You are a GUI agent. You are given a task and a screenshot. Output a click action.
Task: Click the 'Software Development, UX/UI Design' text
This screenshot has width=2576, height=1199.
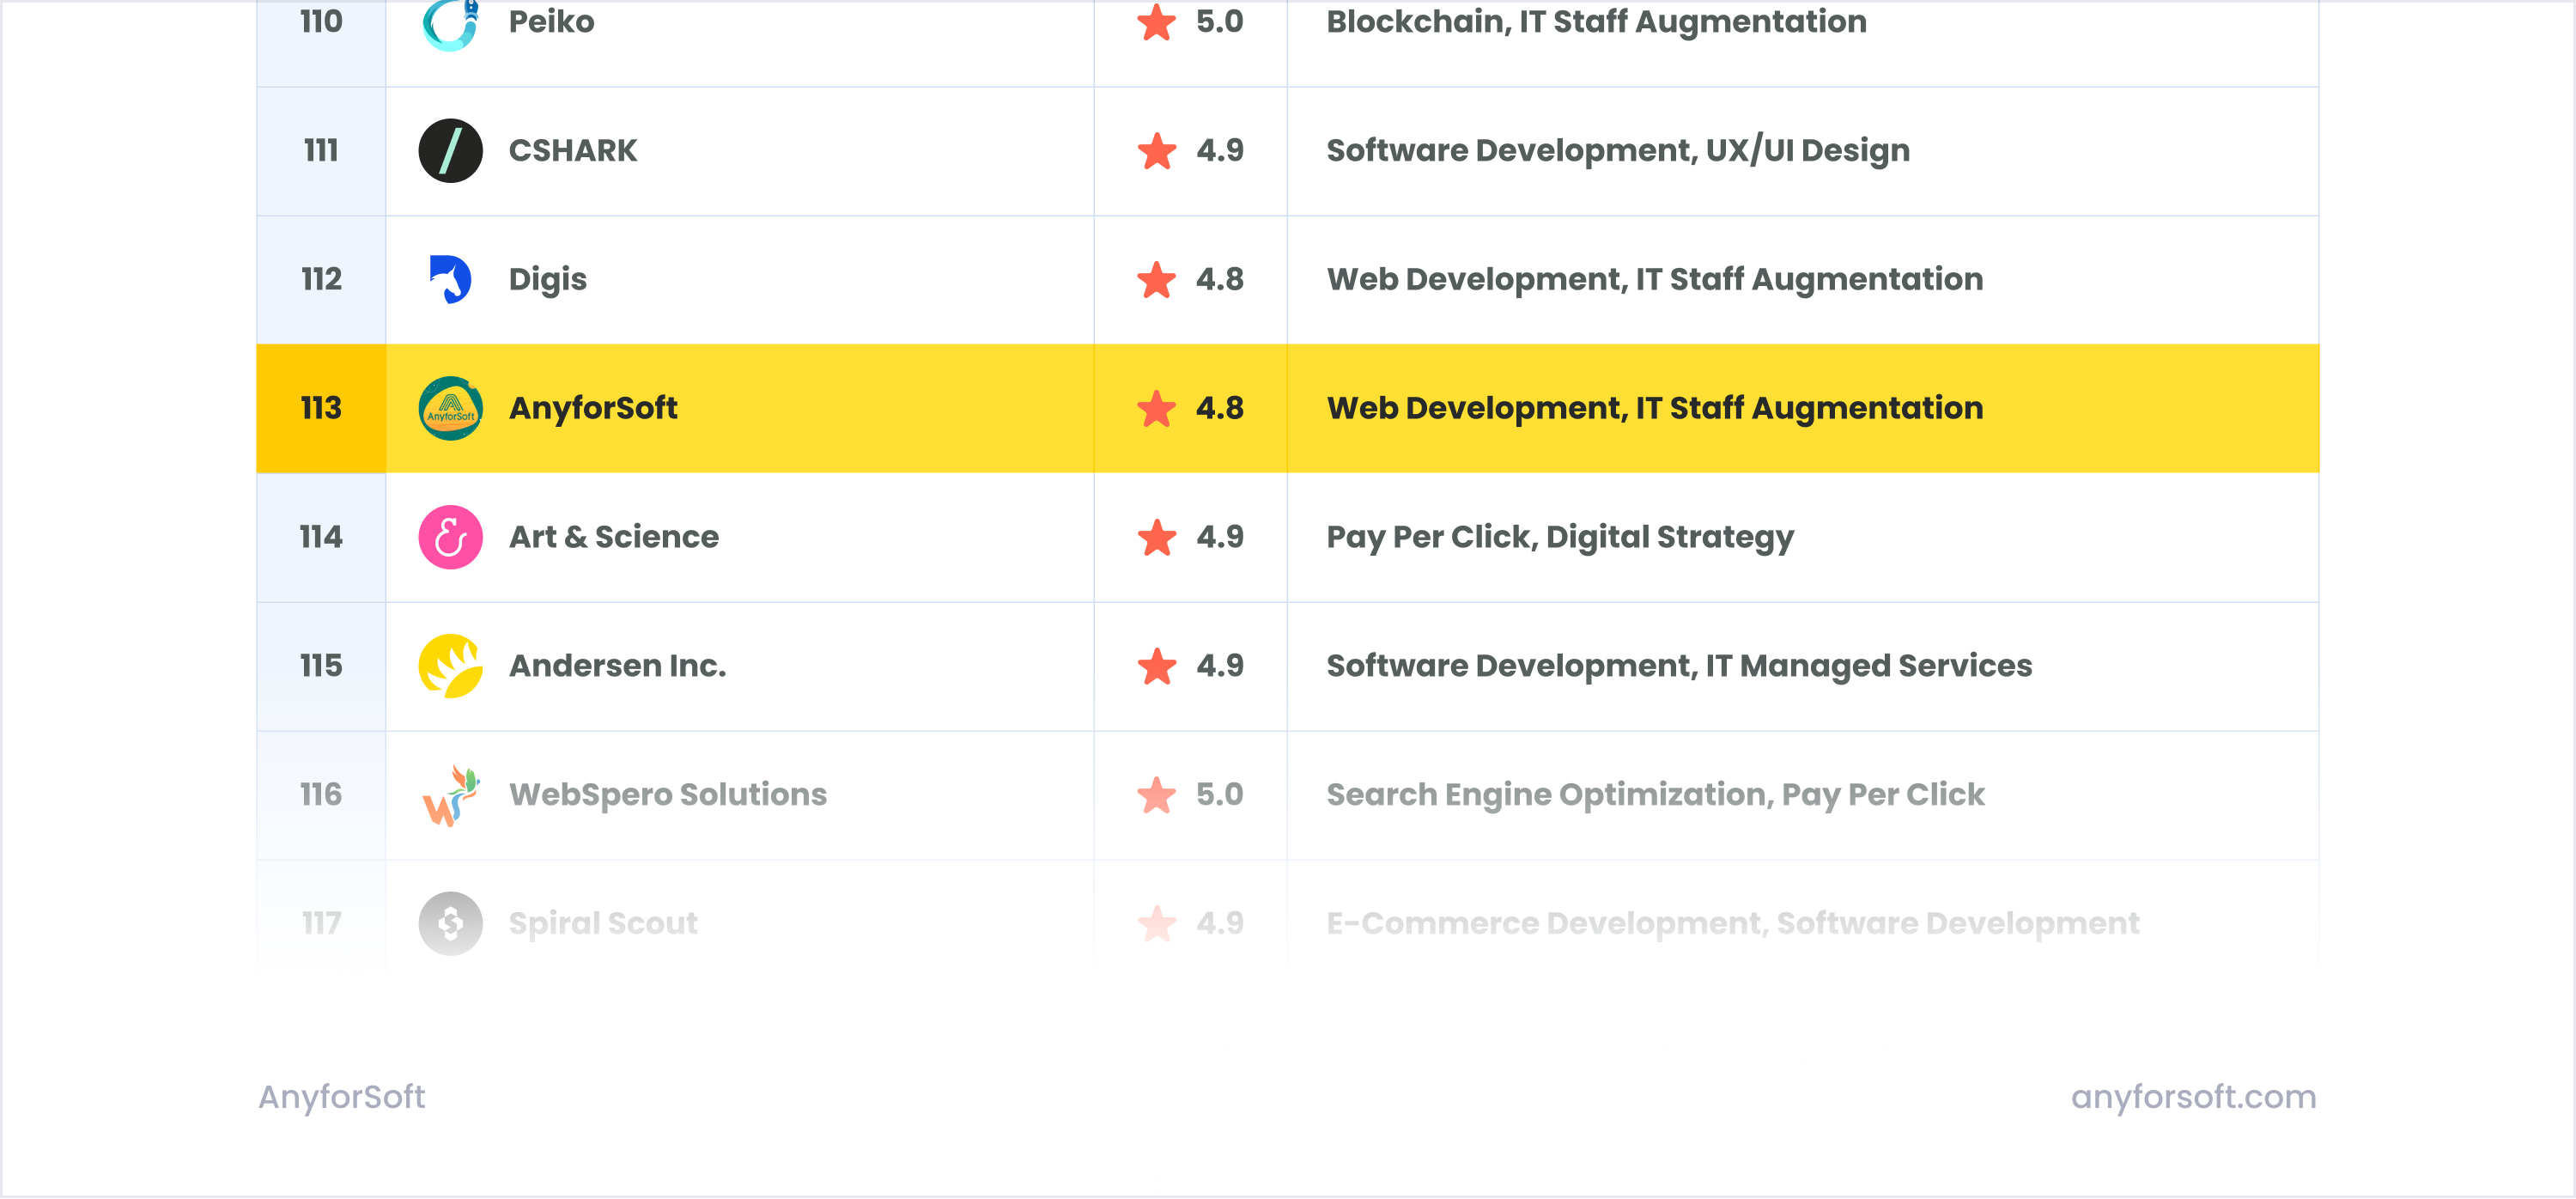1617,150
